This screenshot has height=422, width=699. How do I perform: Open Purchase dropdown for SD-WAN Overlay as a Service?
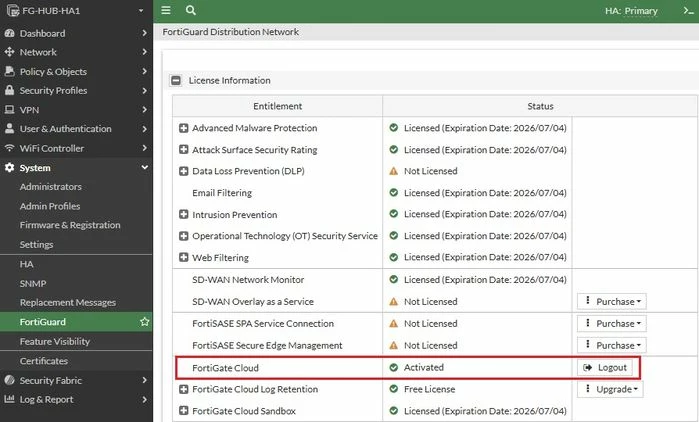(612, 301)
